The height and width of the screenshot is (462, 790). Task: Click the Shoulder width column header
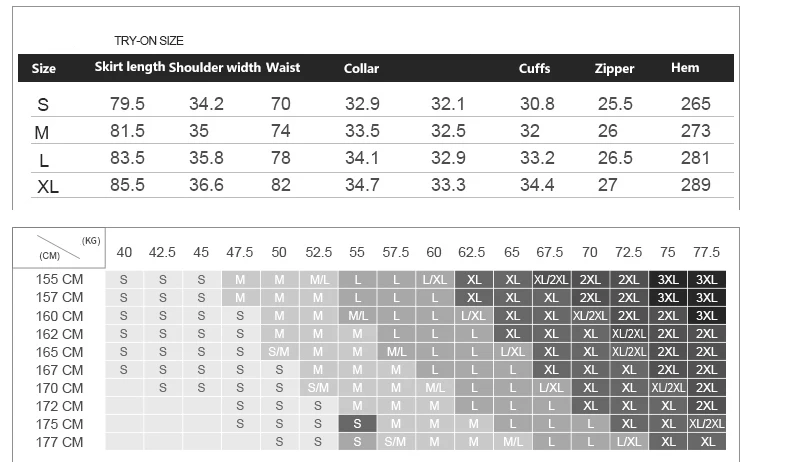click(215, 68)
